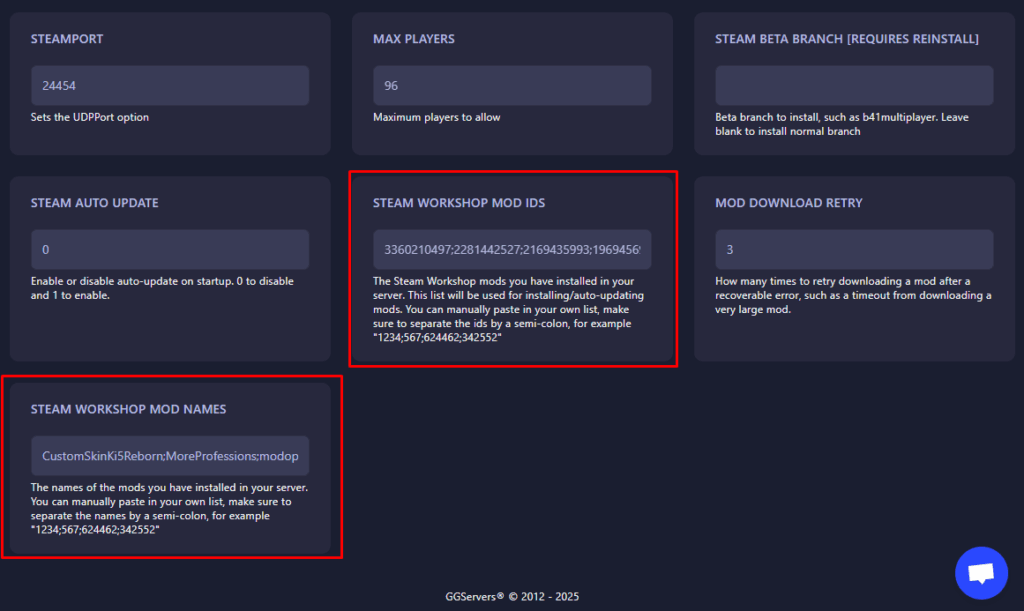Focus the Steam Workshop Mod Names field
1024x611 pixels.
pos(170,456)
